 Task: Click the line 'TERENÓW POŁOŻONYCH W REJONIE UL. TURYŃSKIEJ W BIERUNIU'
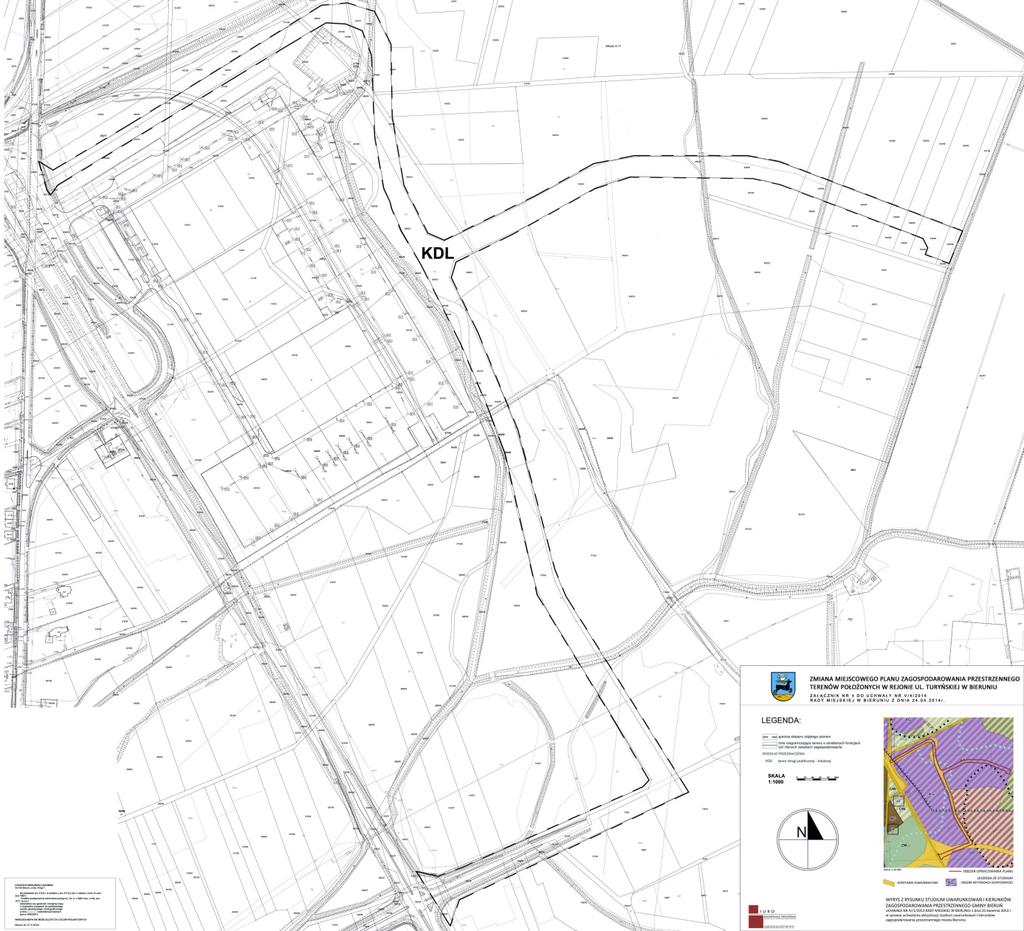click(904, 687)
